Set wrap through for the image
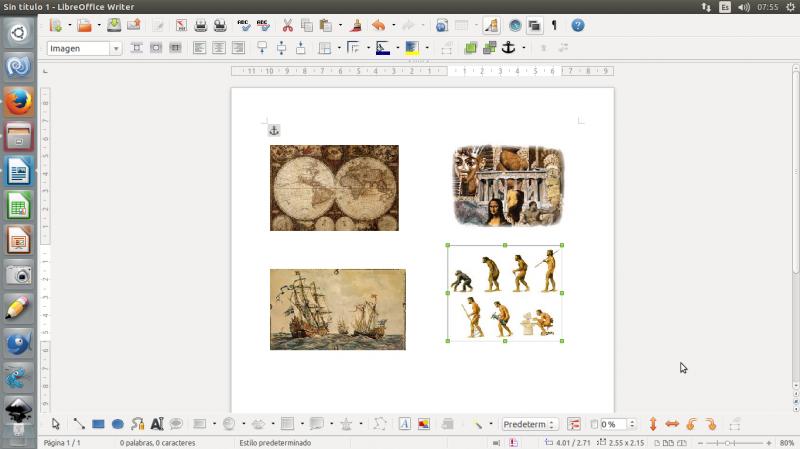This screenshot has height=449, width=800. (x=175, y=48)
